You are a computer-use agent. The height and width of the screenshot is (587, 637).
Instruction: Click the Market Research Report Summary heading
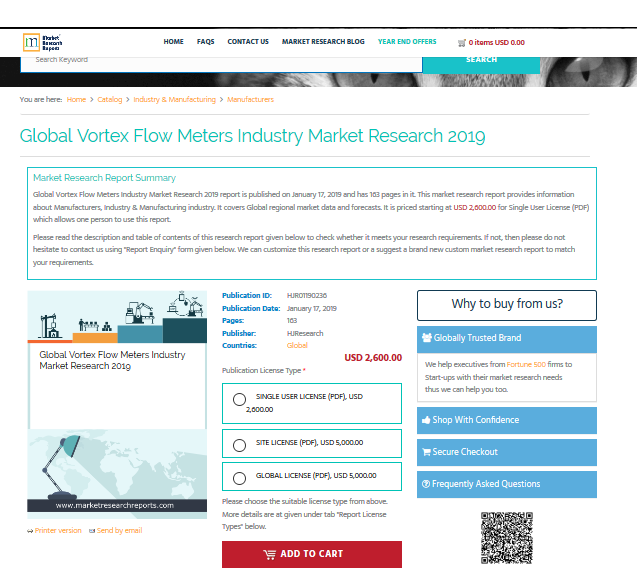[104, 178]
